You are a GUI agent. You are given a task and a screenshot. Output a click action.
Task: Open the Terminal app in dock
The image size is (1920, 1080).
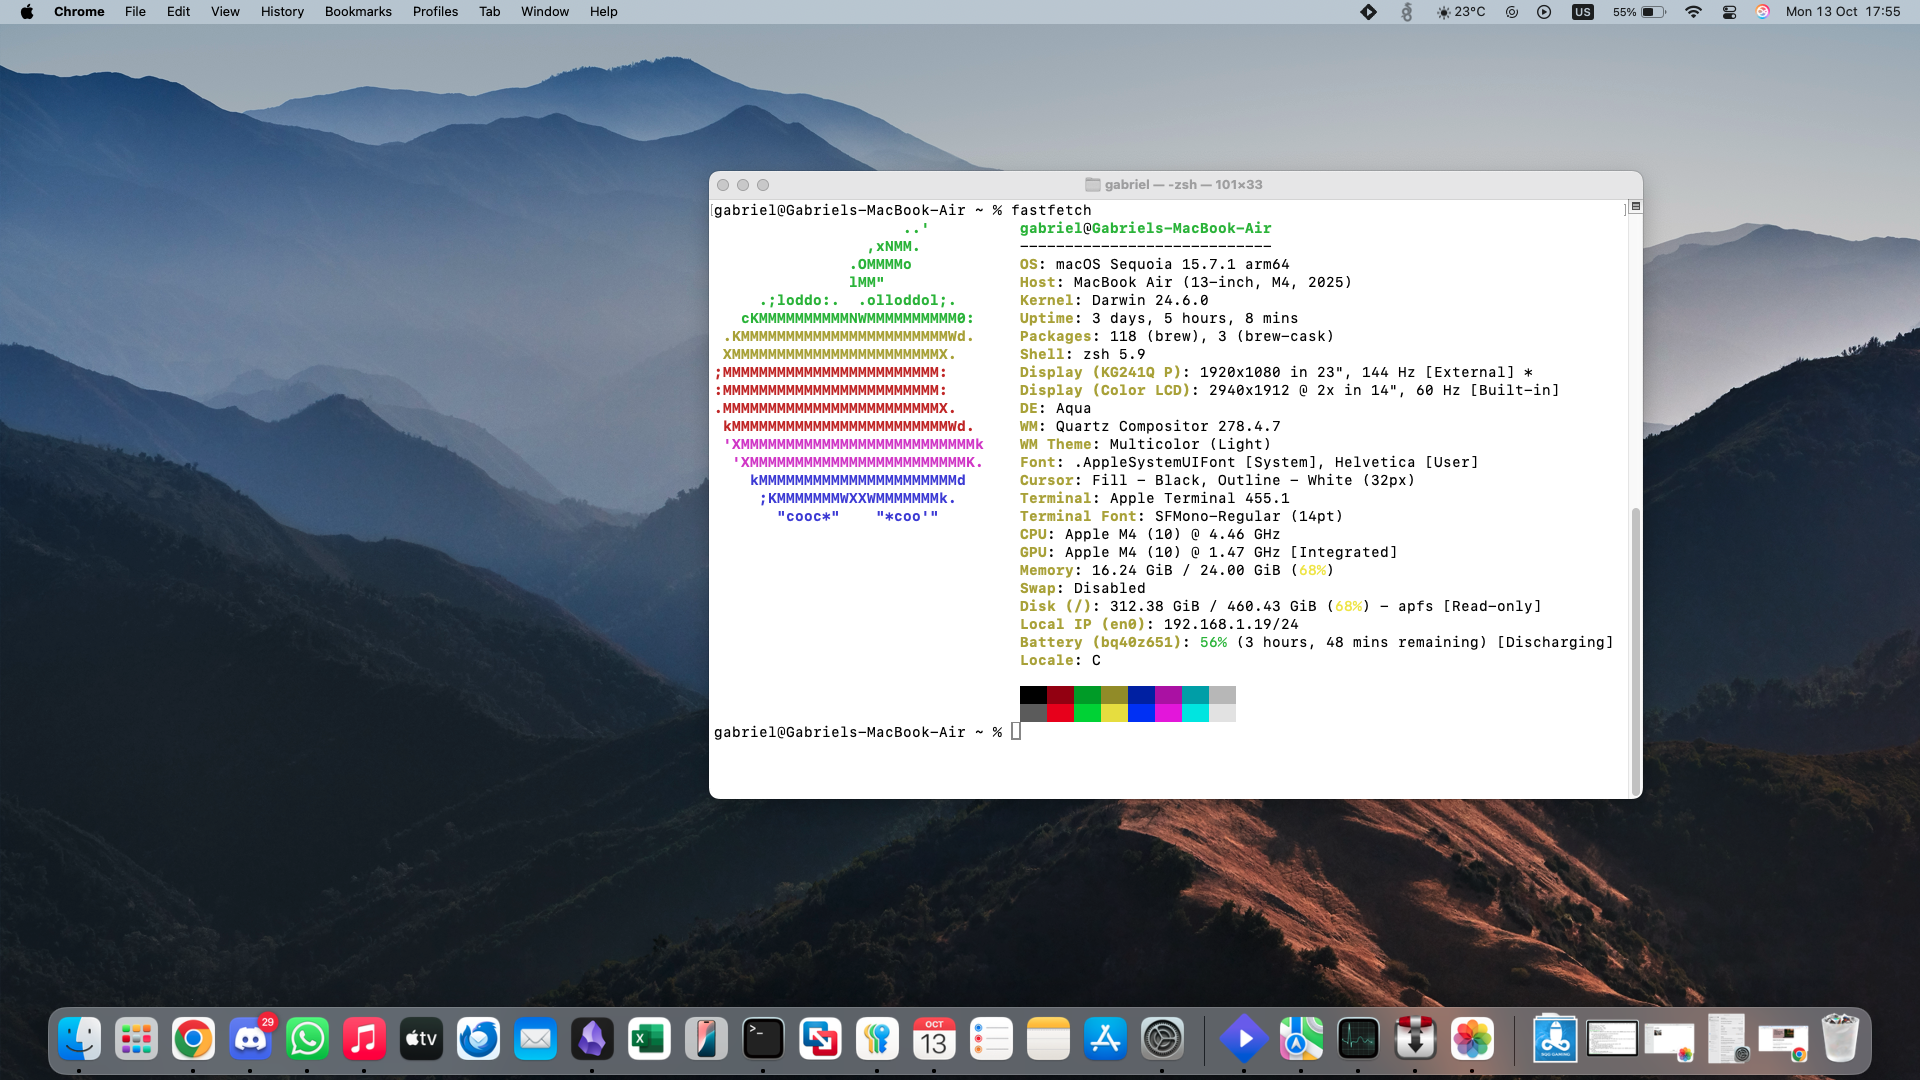pyautogui.click(x=763, y=1040)
